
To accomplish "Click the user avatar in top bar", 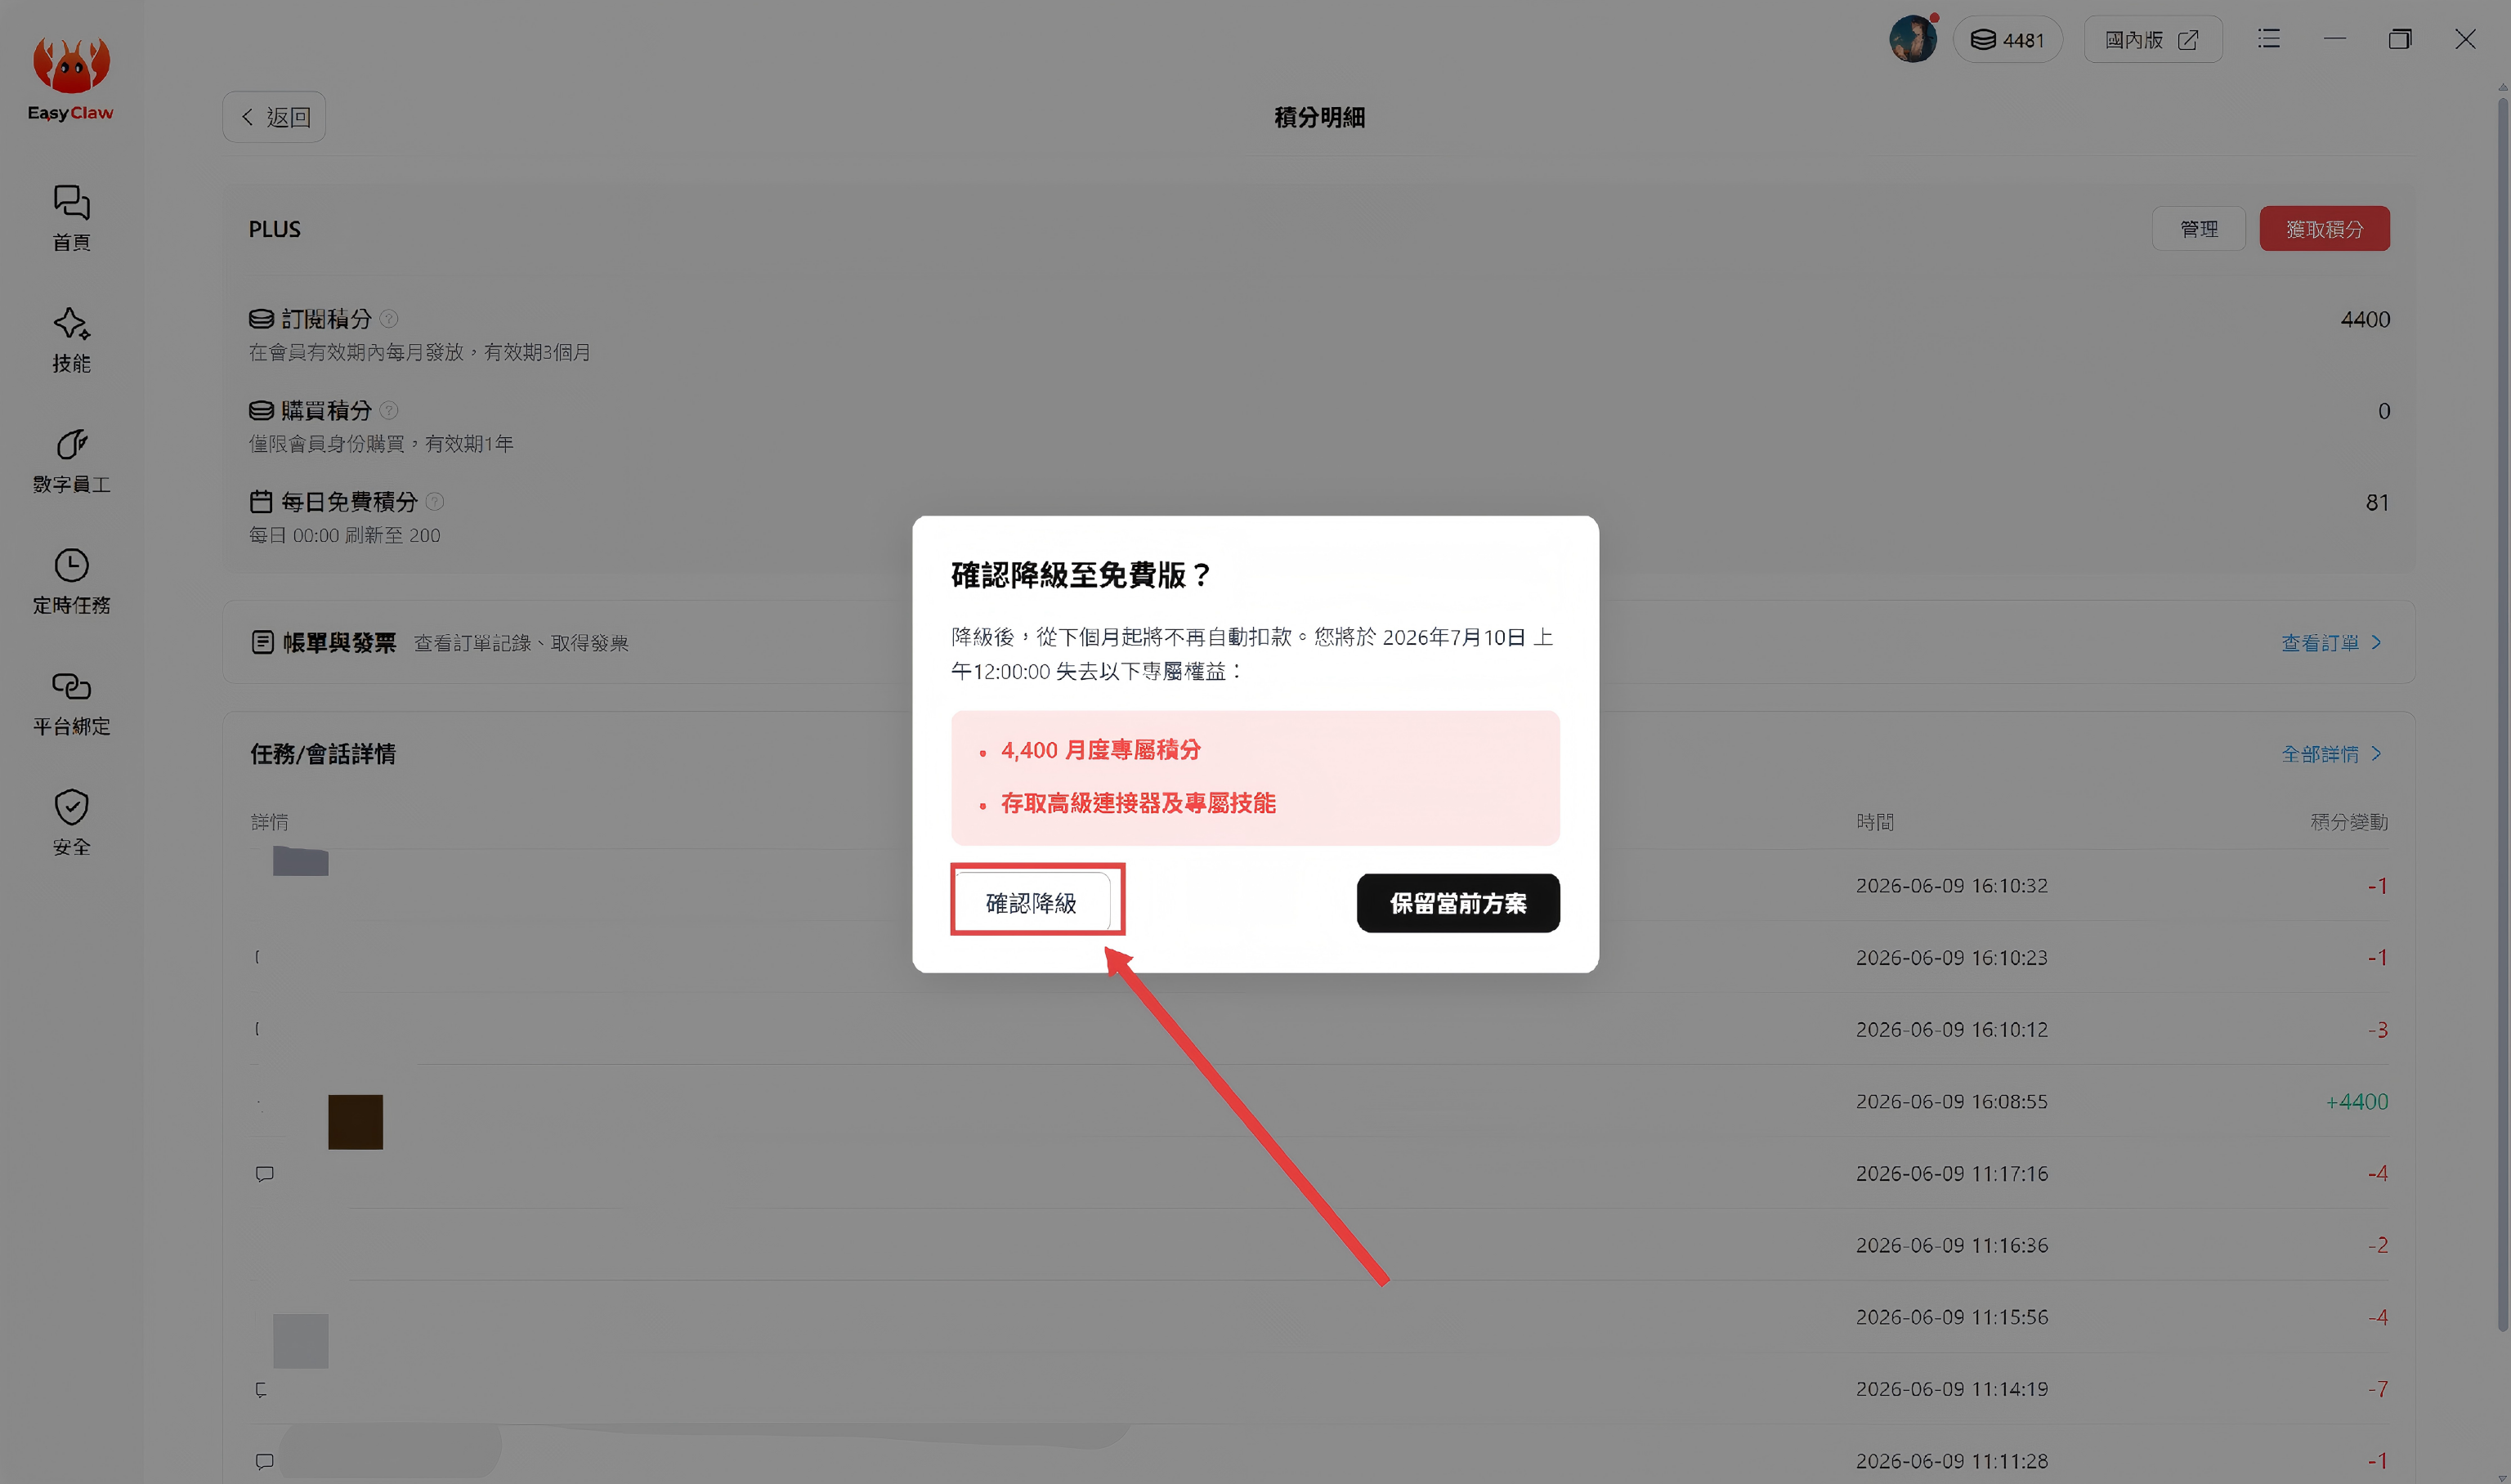I will (1912, 39).
